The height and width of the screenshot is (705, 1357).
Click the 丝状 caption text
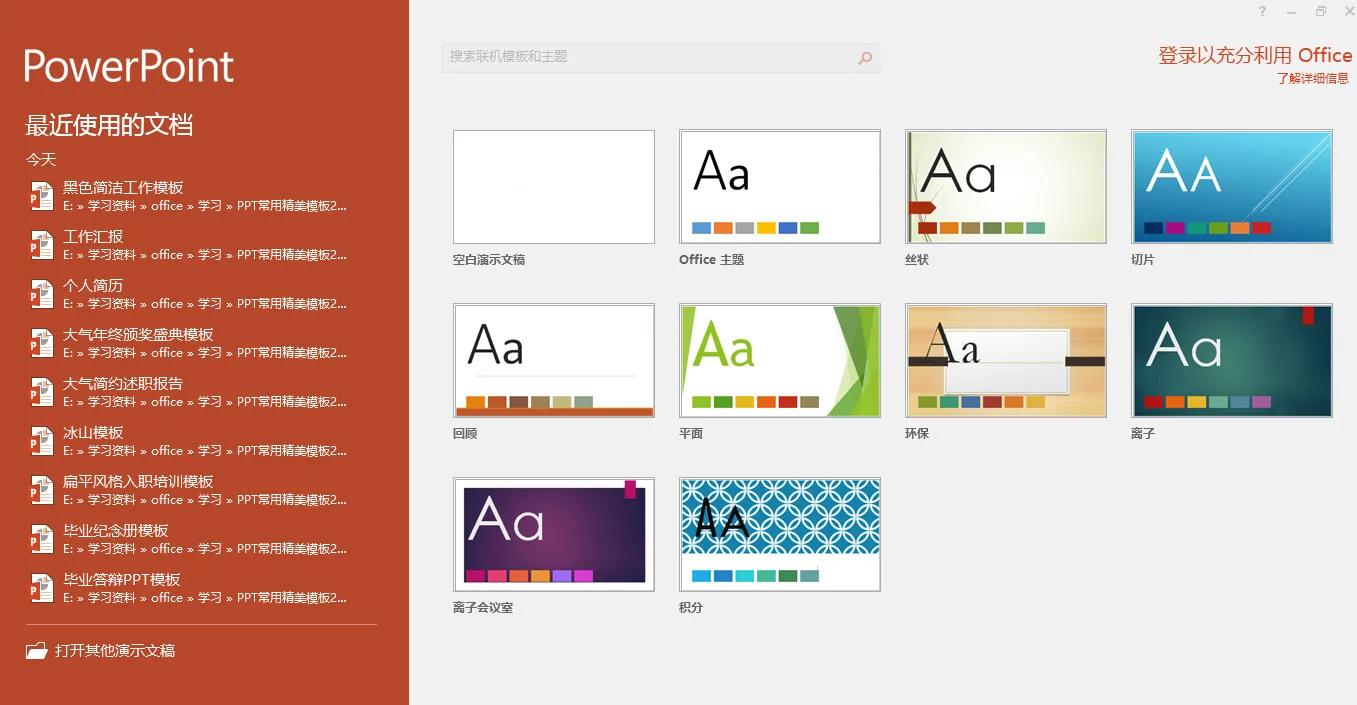click(917, 260)
